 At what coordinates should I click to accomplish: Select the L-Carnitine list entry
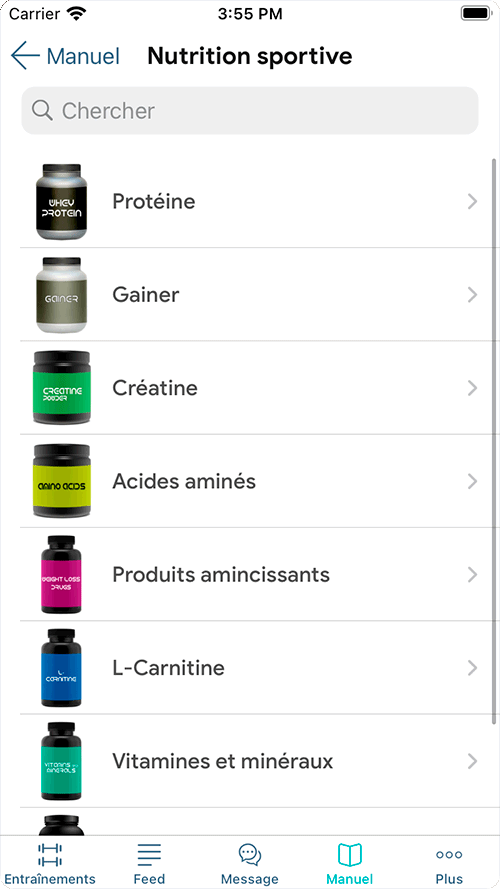click(258, 668)
